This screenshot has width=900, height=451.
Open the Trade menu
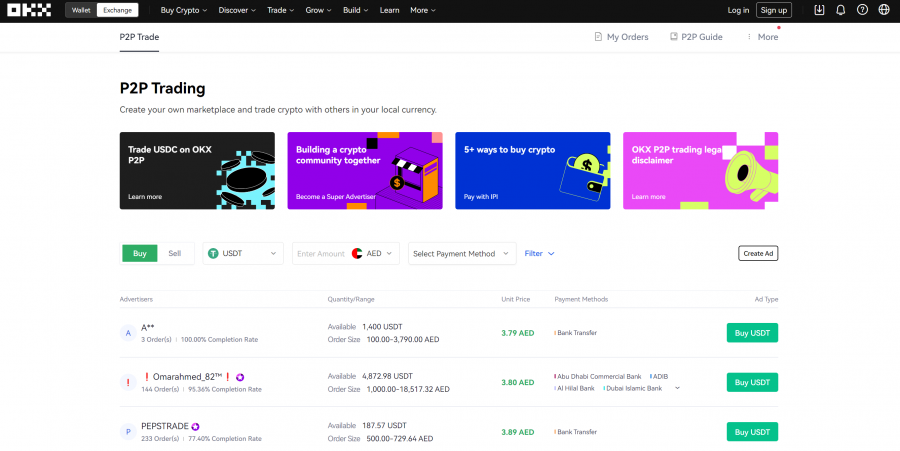280,10
